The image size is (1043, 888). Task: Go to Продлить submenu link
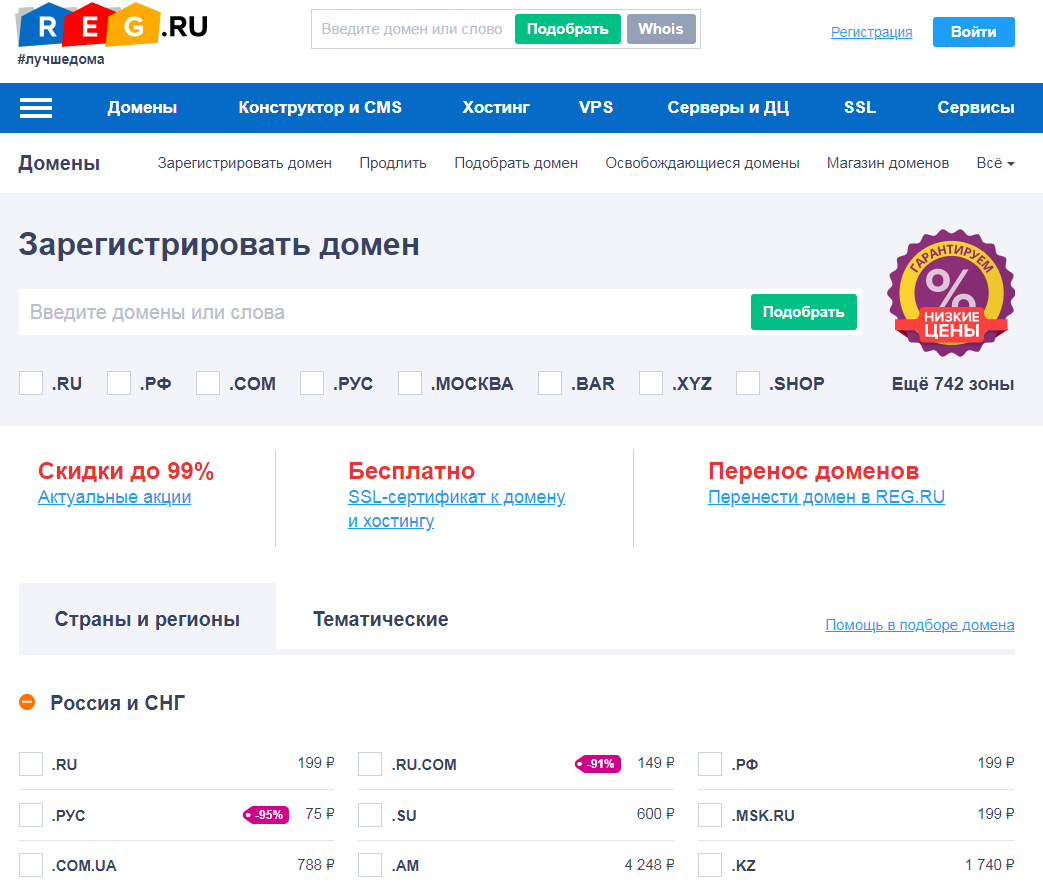[x=393, y=163]
